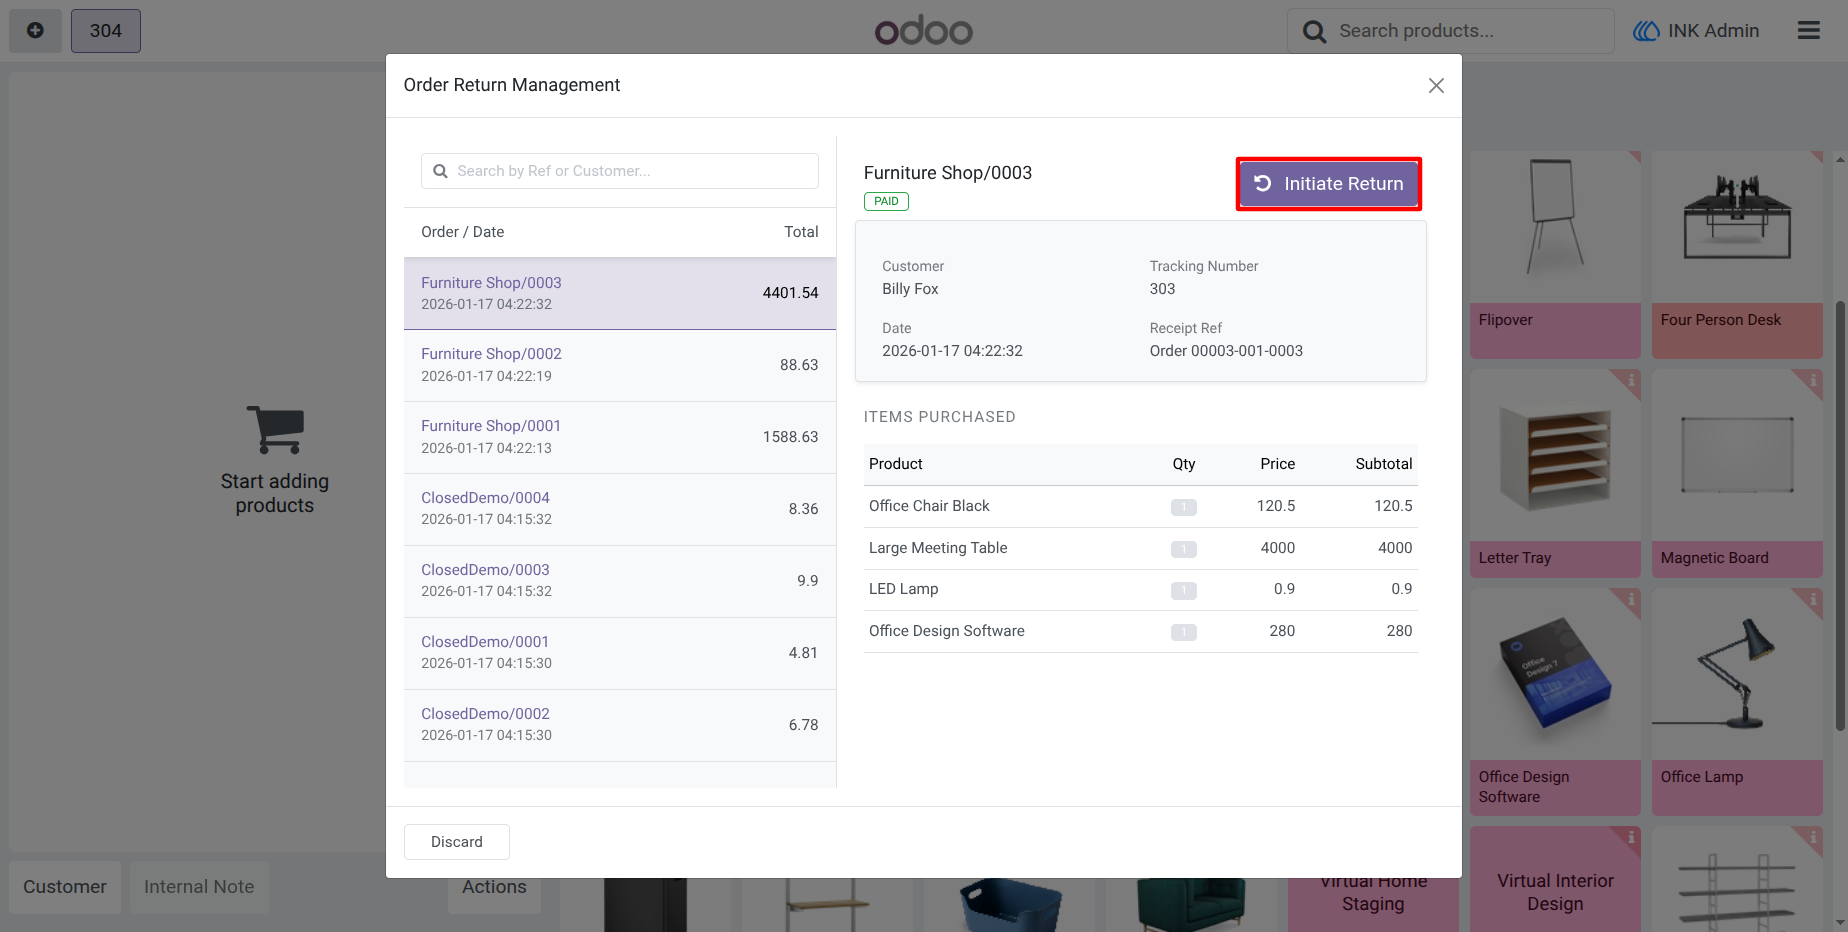Click the Subtotal column header

[1383, 464]
